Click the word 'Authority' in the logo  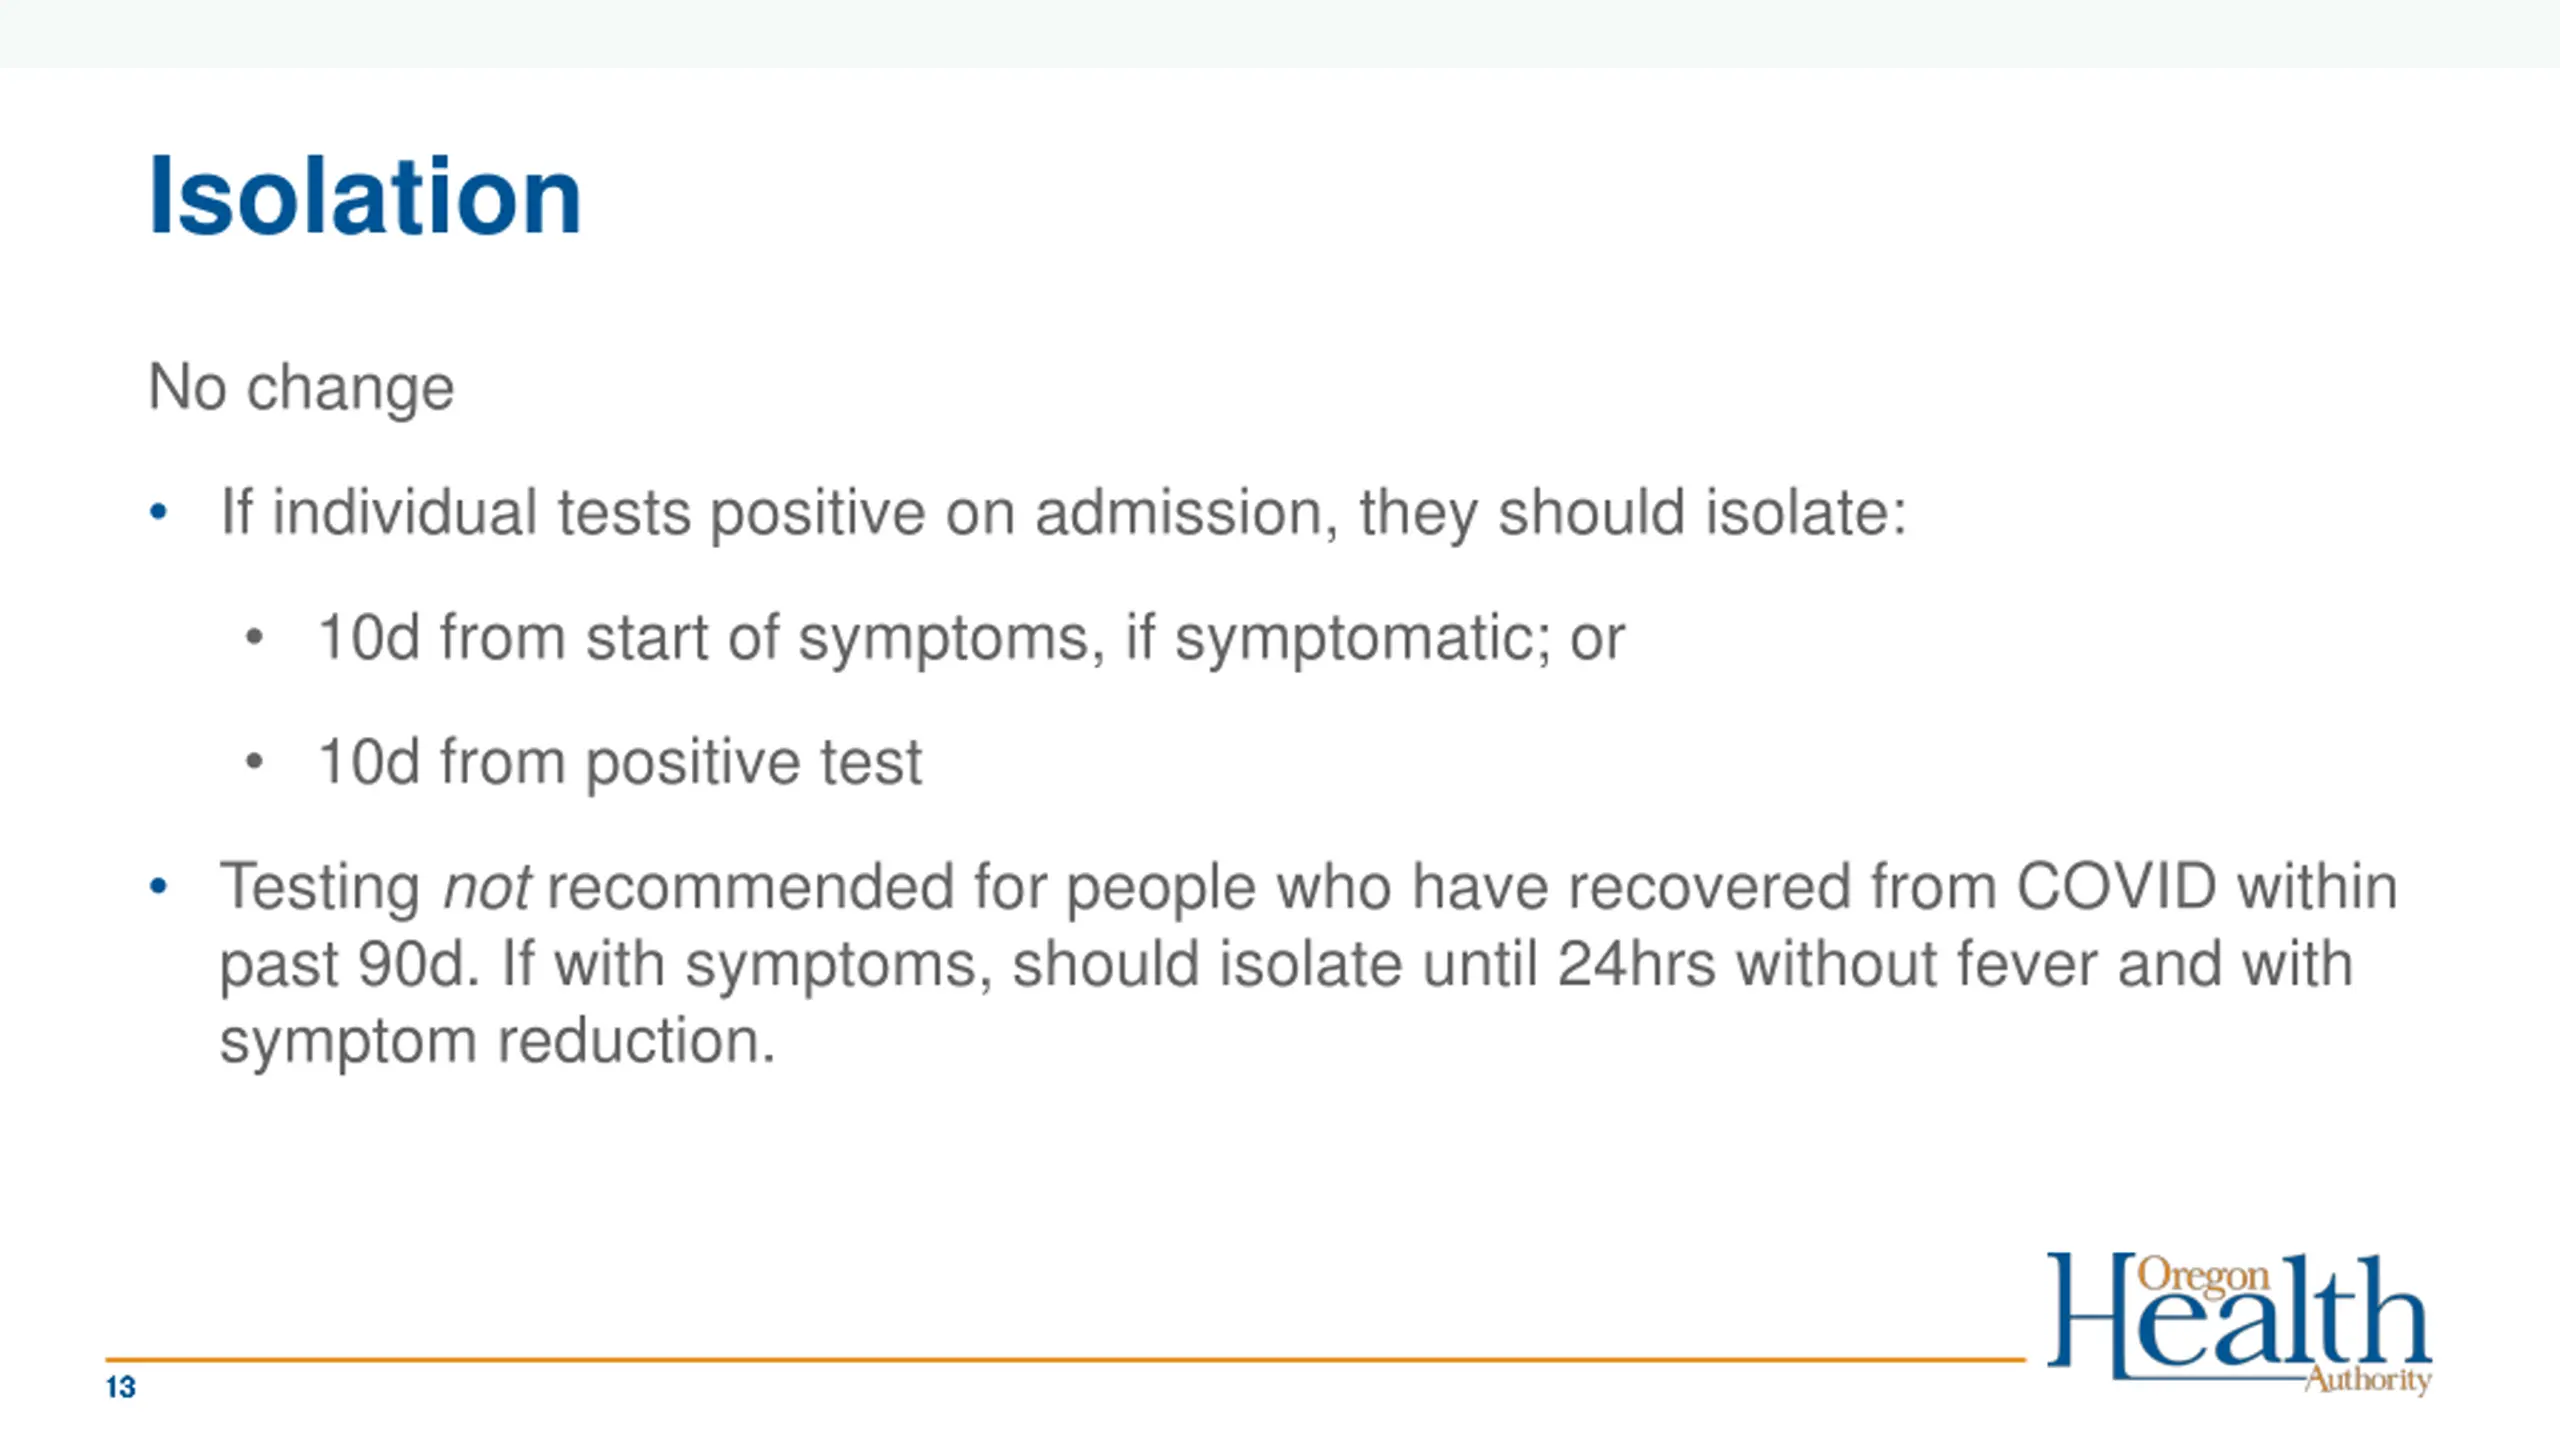click(x=2367, y=1380)
